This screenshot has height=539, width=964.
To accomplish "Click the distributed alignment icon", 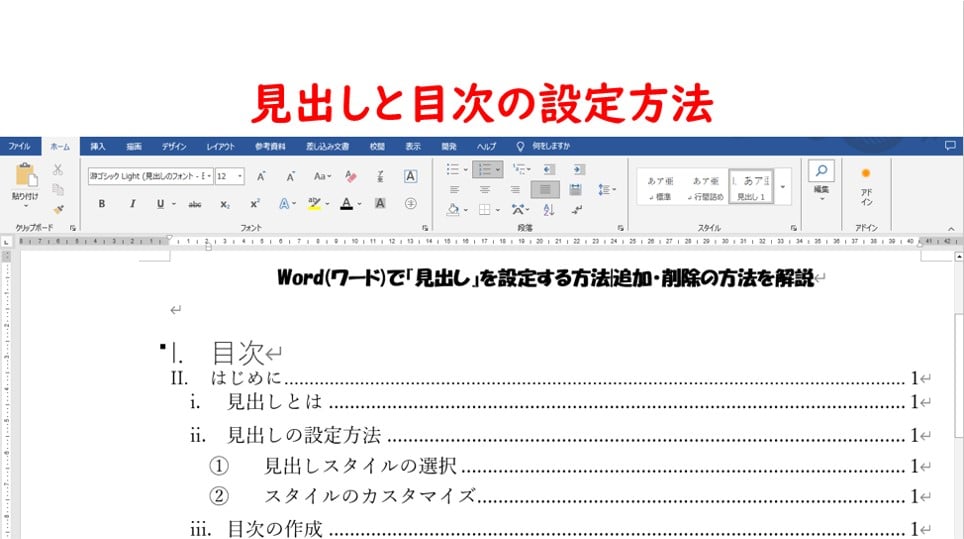I will click(x=575, y=190).
